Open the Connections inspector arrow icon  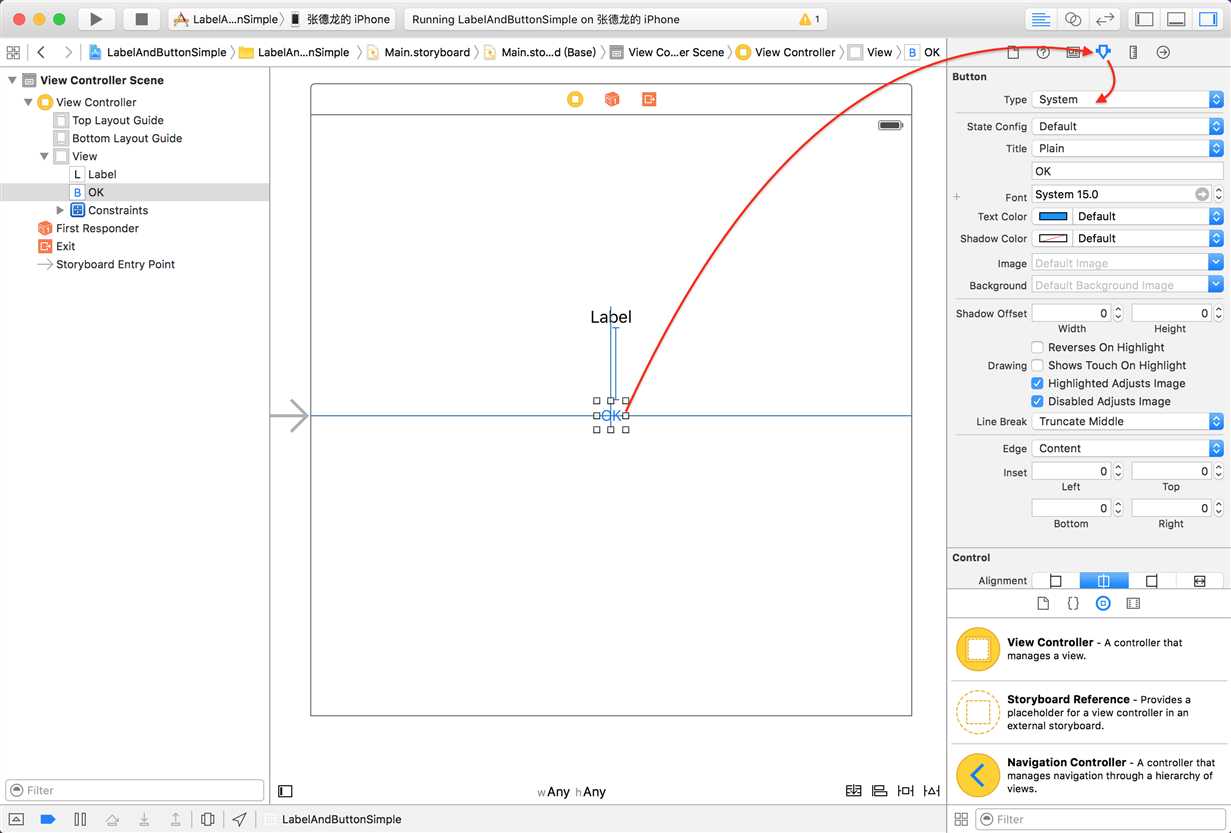1163,52
